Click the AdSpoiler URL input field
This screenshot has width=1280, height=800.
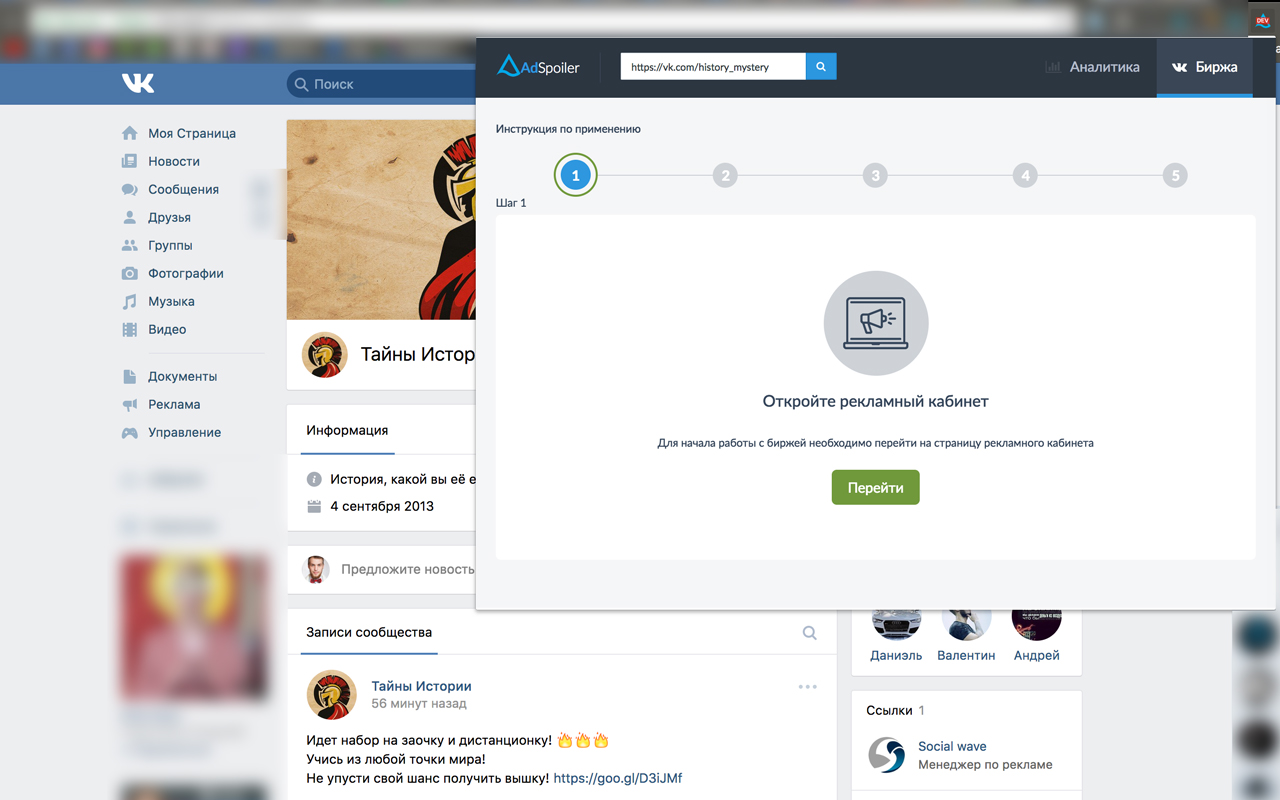[713, 67]
